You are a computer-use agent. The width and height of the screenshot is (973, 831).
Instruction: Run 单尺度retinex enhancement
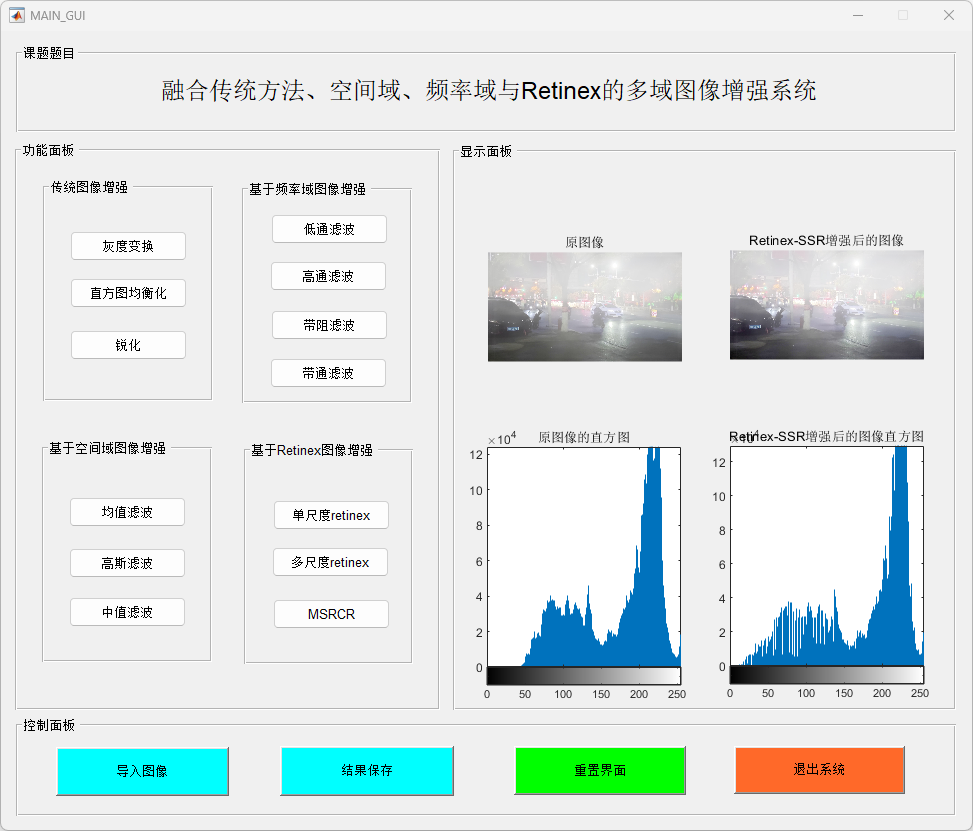point(331,515)
